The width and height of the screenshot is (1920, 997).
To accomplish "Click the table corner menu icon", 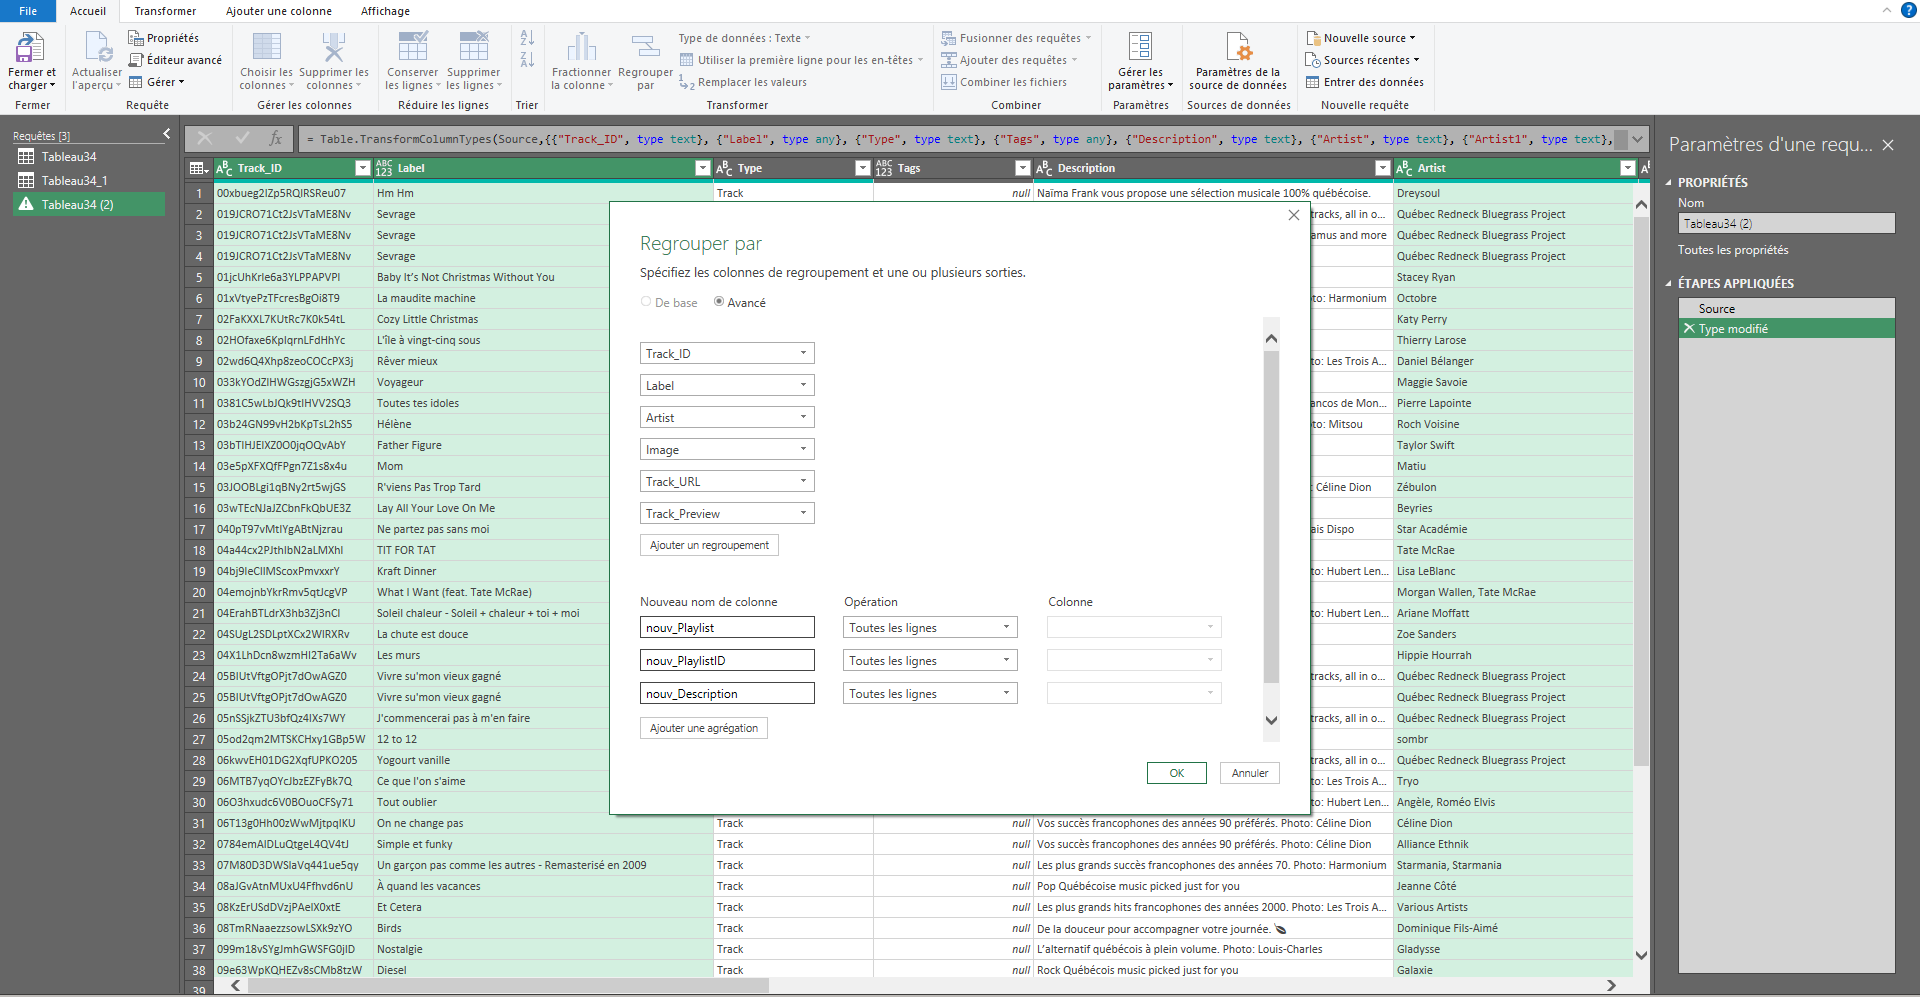I will [199, 168].
